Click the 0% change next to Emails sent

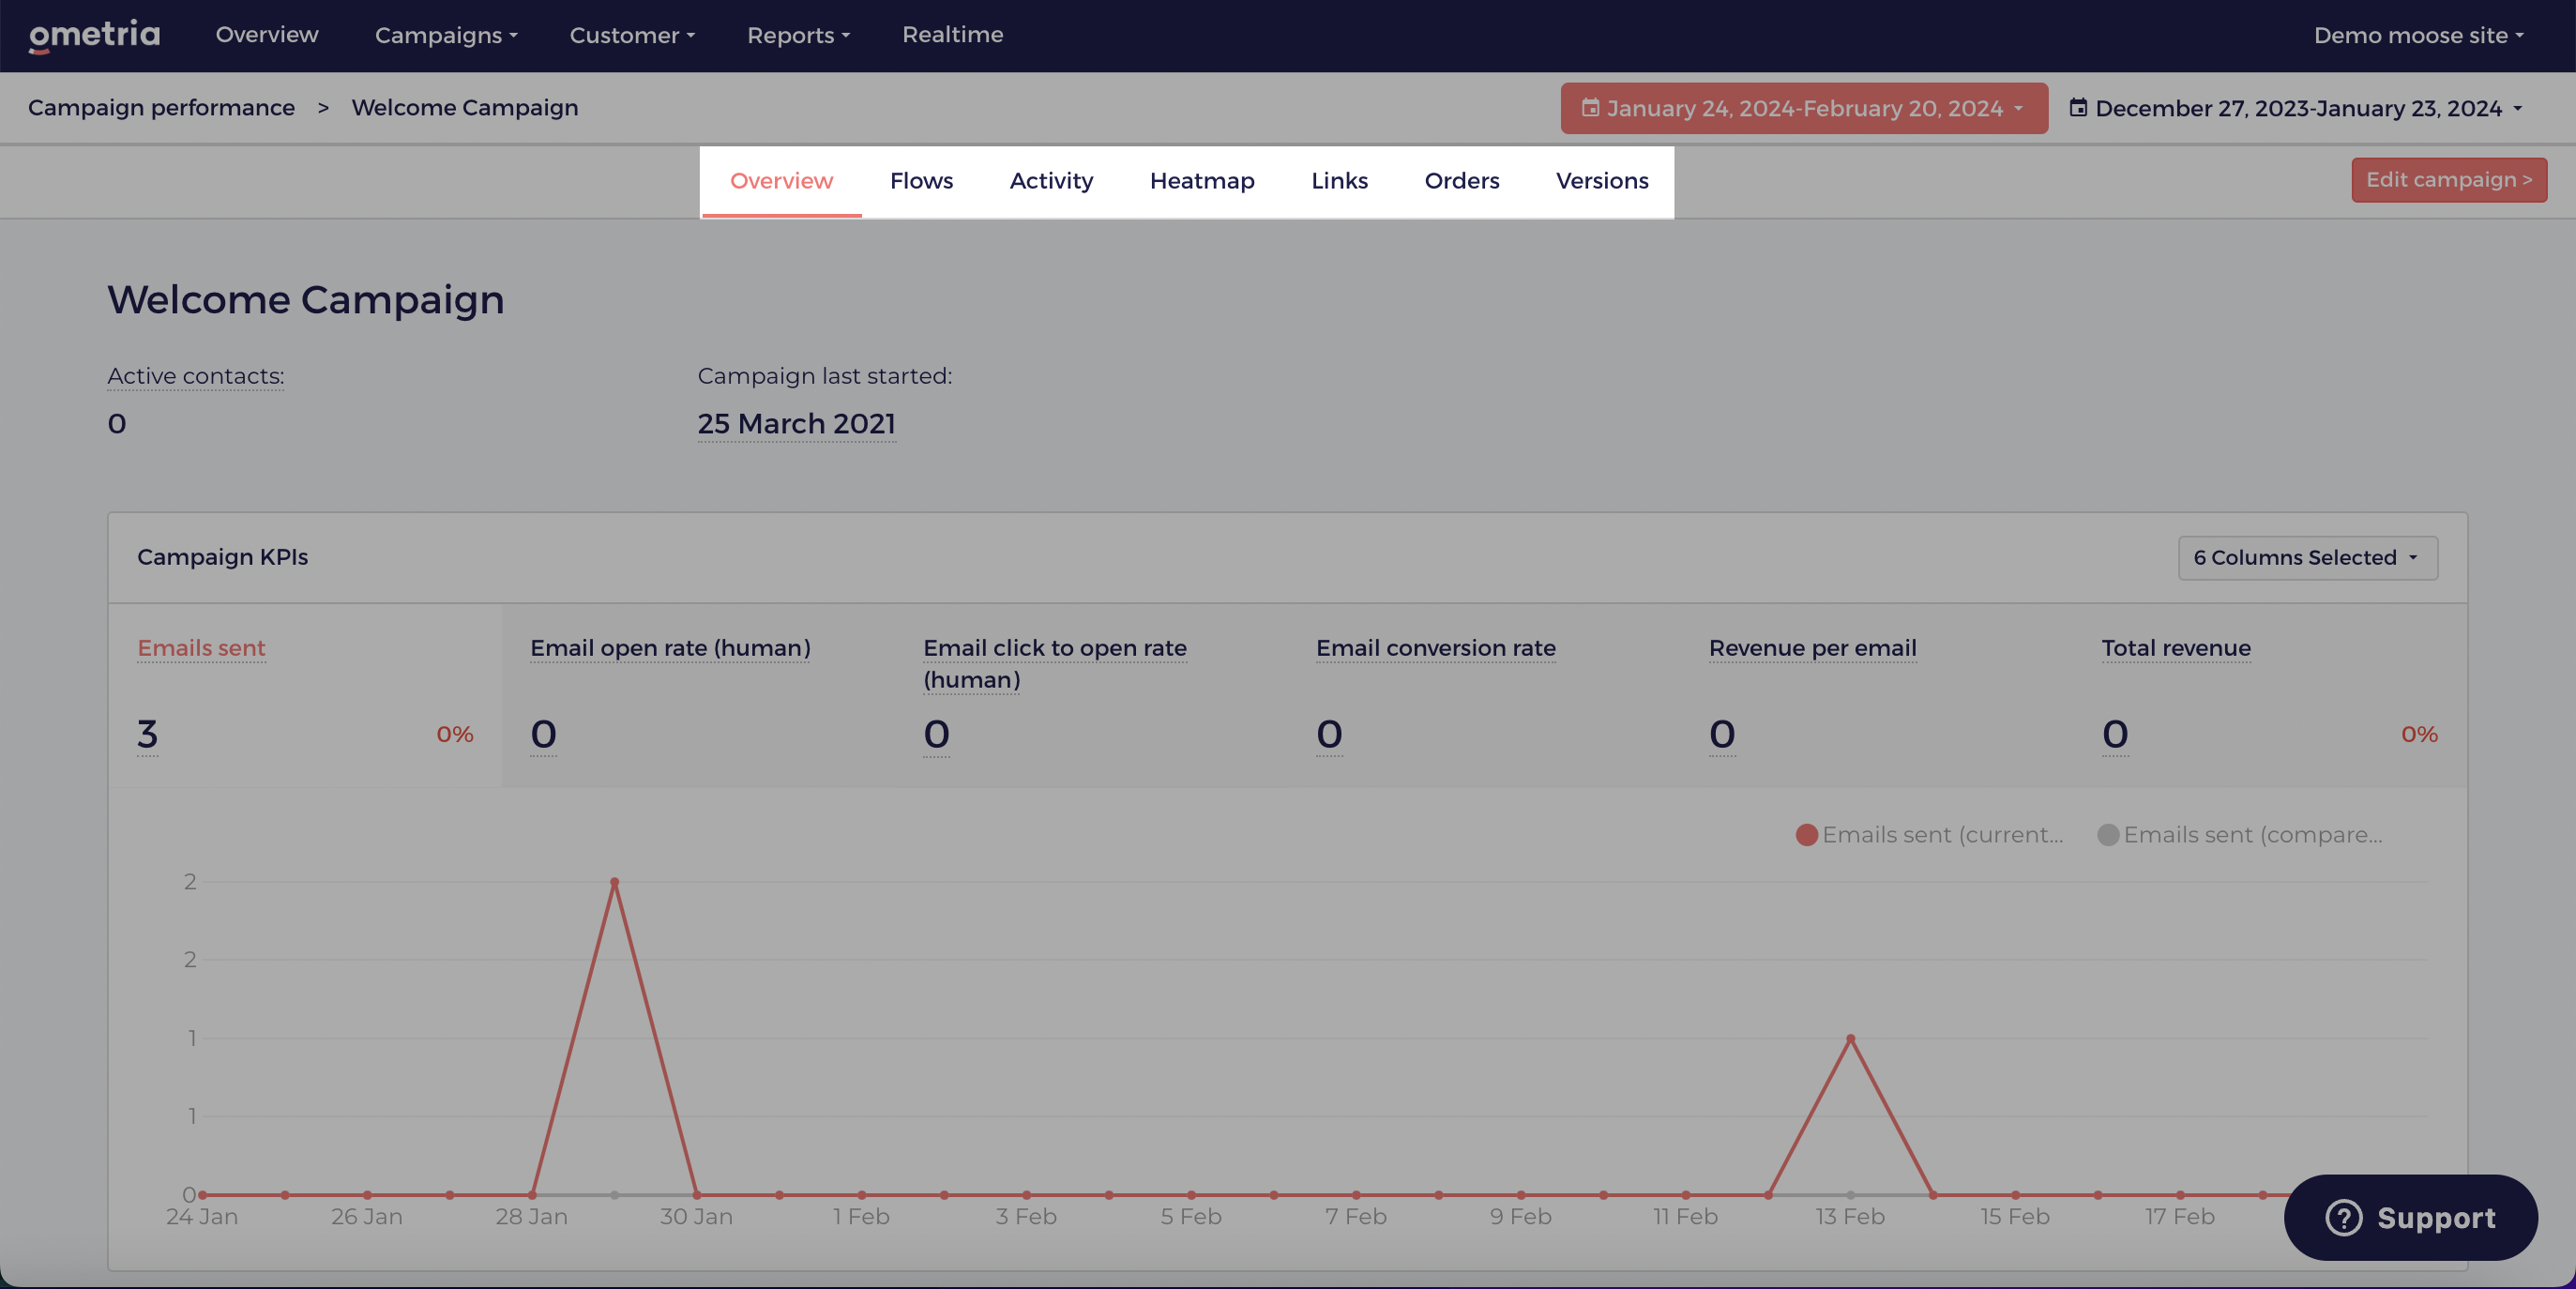454,734
